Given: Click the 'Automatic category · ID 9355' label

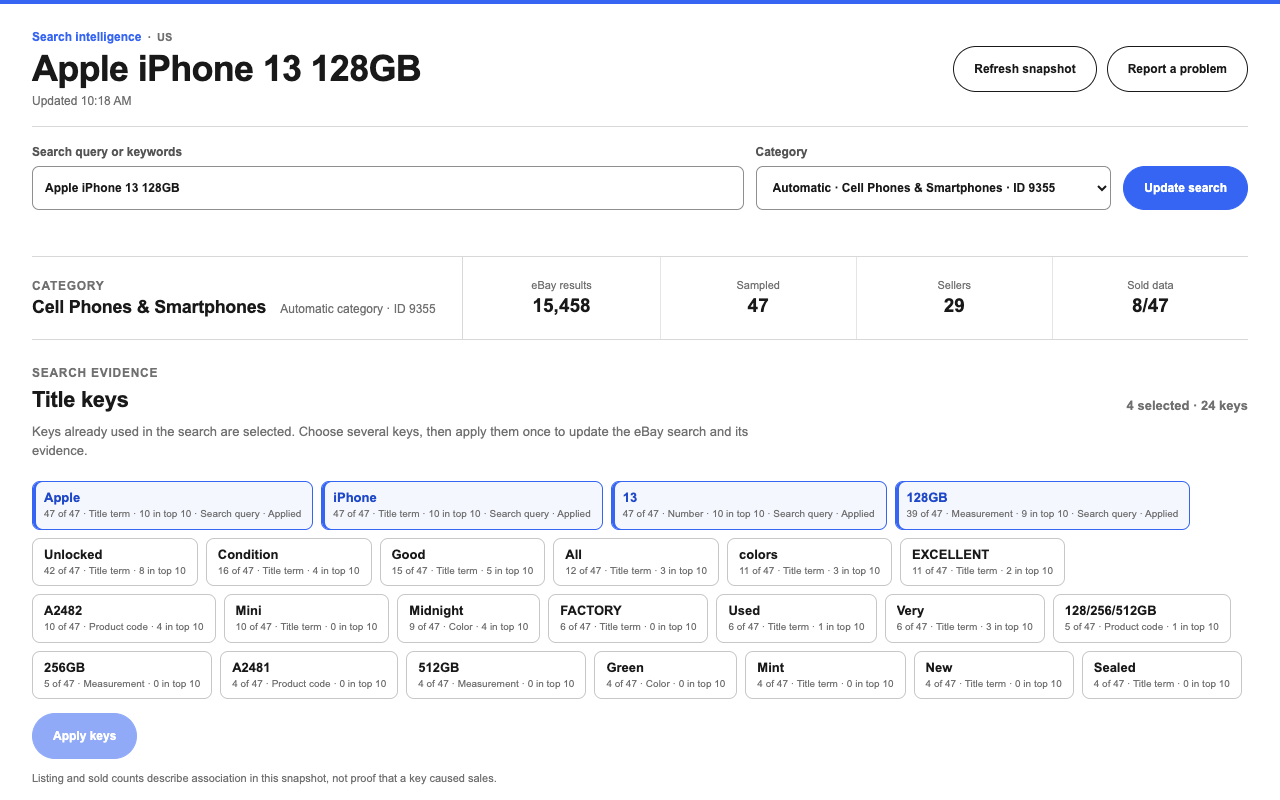Looking at the screenshot, I should click(x=358, y=309).
